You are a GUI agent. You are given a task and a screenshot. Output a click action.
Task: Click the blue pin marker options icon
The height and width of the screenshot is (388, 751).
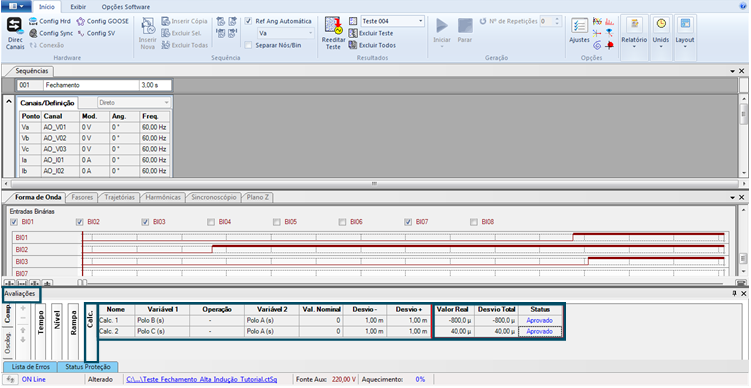pos(609,33)
